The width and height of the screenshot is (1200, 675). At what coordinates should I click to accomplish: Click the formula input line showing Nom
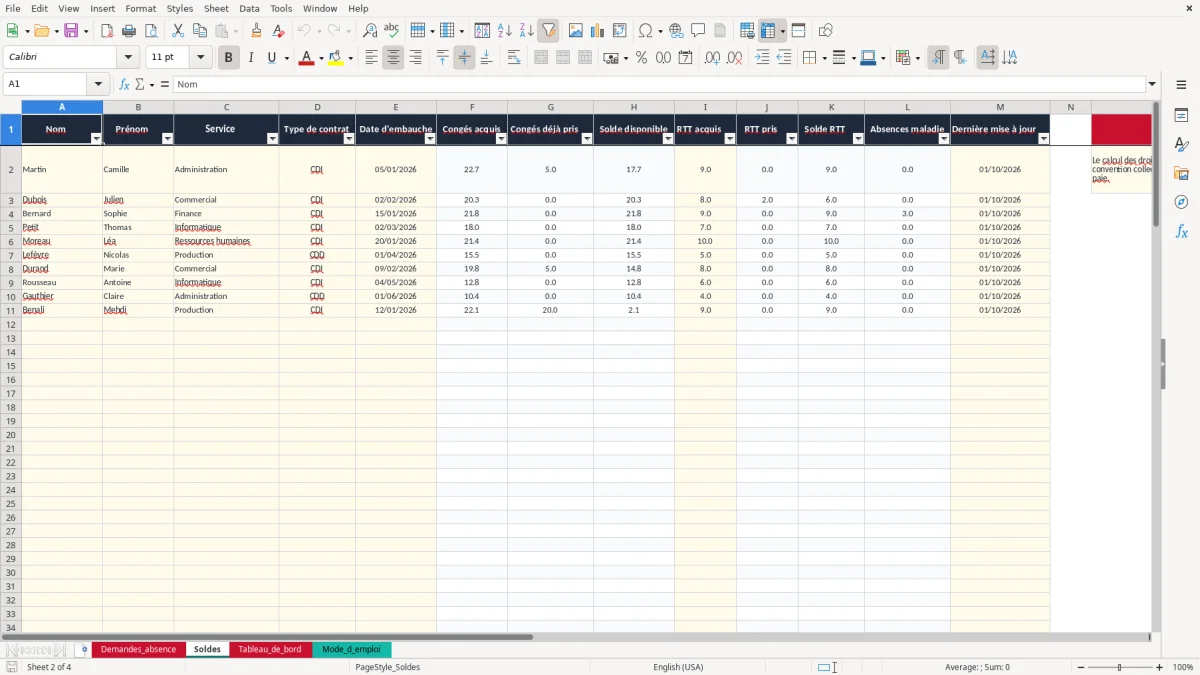pyautogui.click(x=658, y=84)
